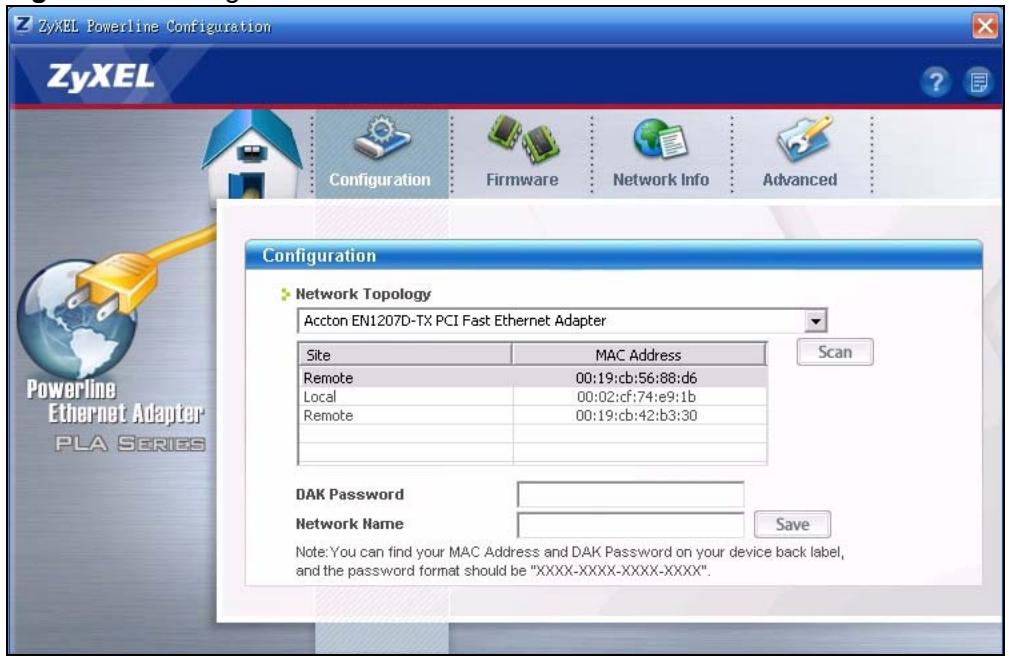Switch to the Configuration tab label
This screenshot has width=1009, height=656.
pyautogui.click(x=380, y=180)
